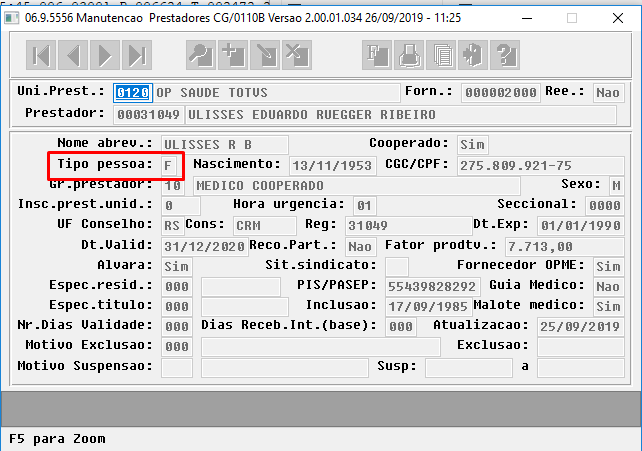Click Guia Medico field Nao
This screenshot has width=642, height=451.
(608, 287)
